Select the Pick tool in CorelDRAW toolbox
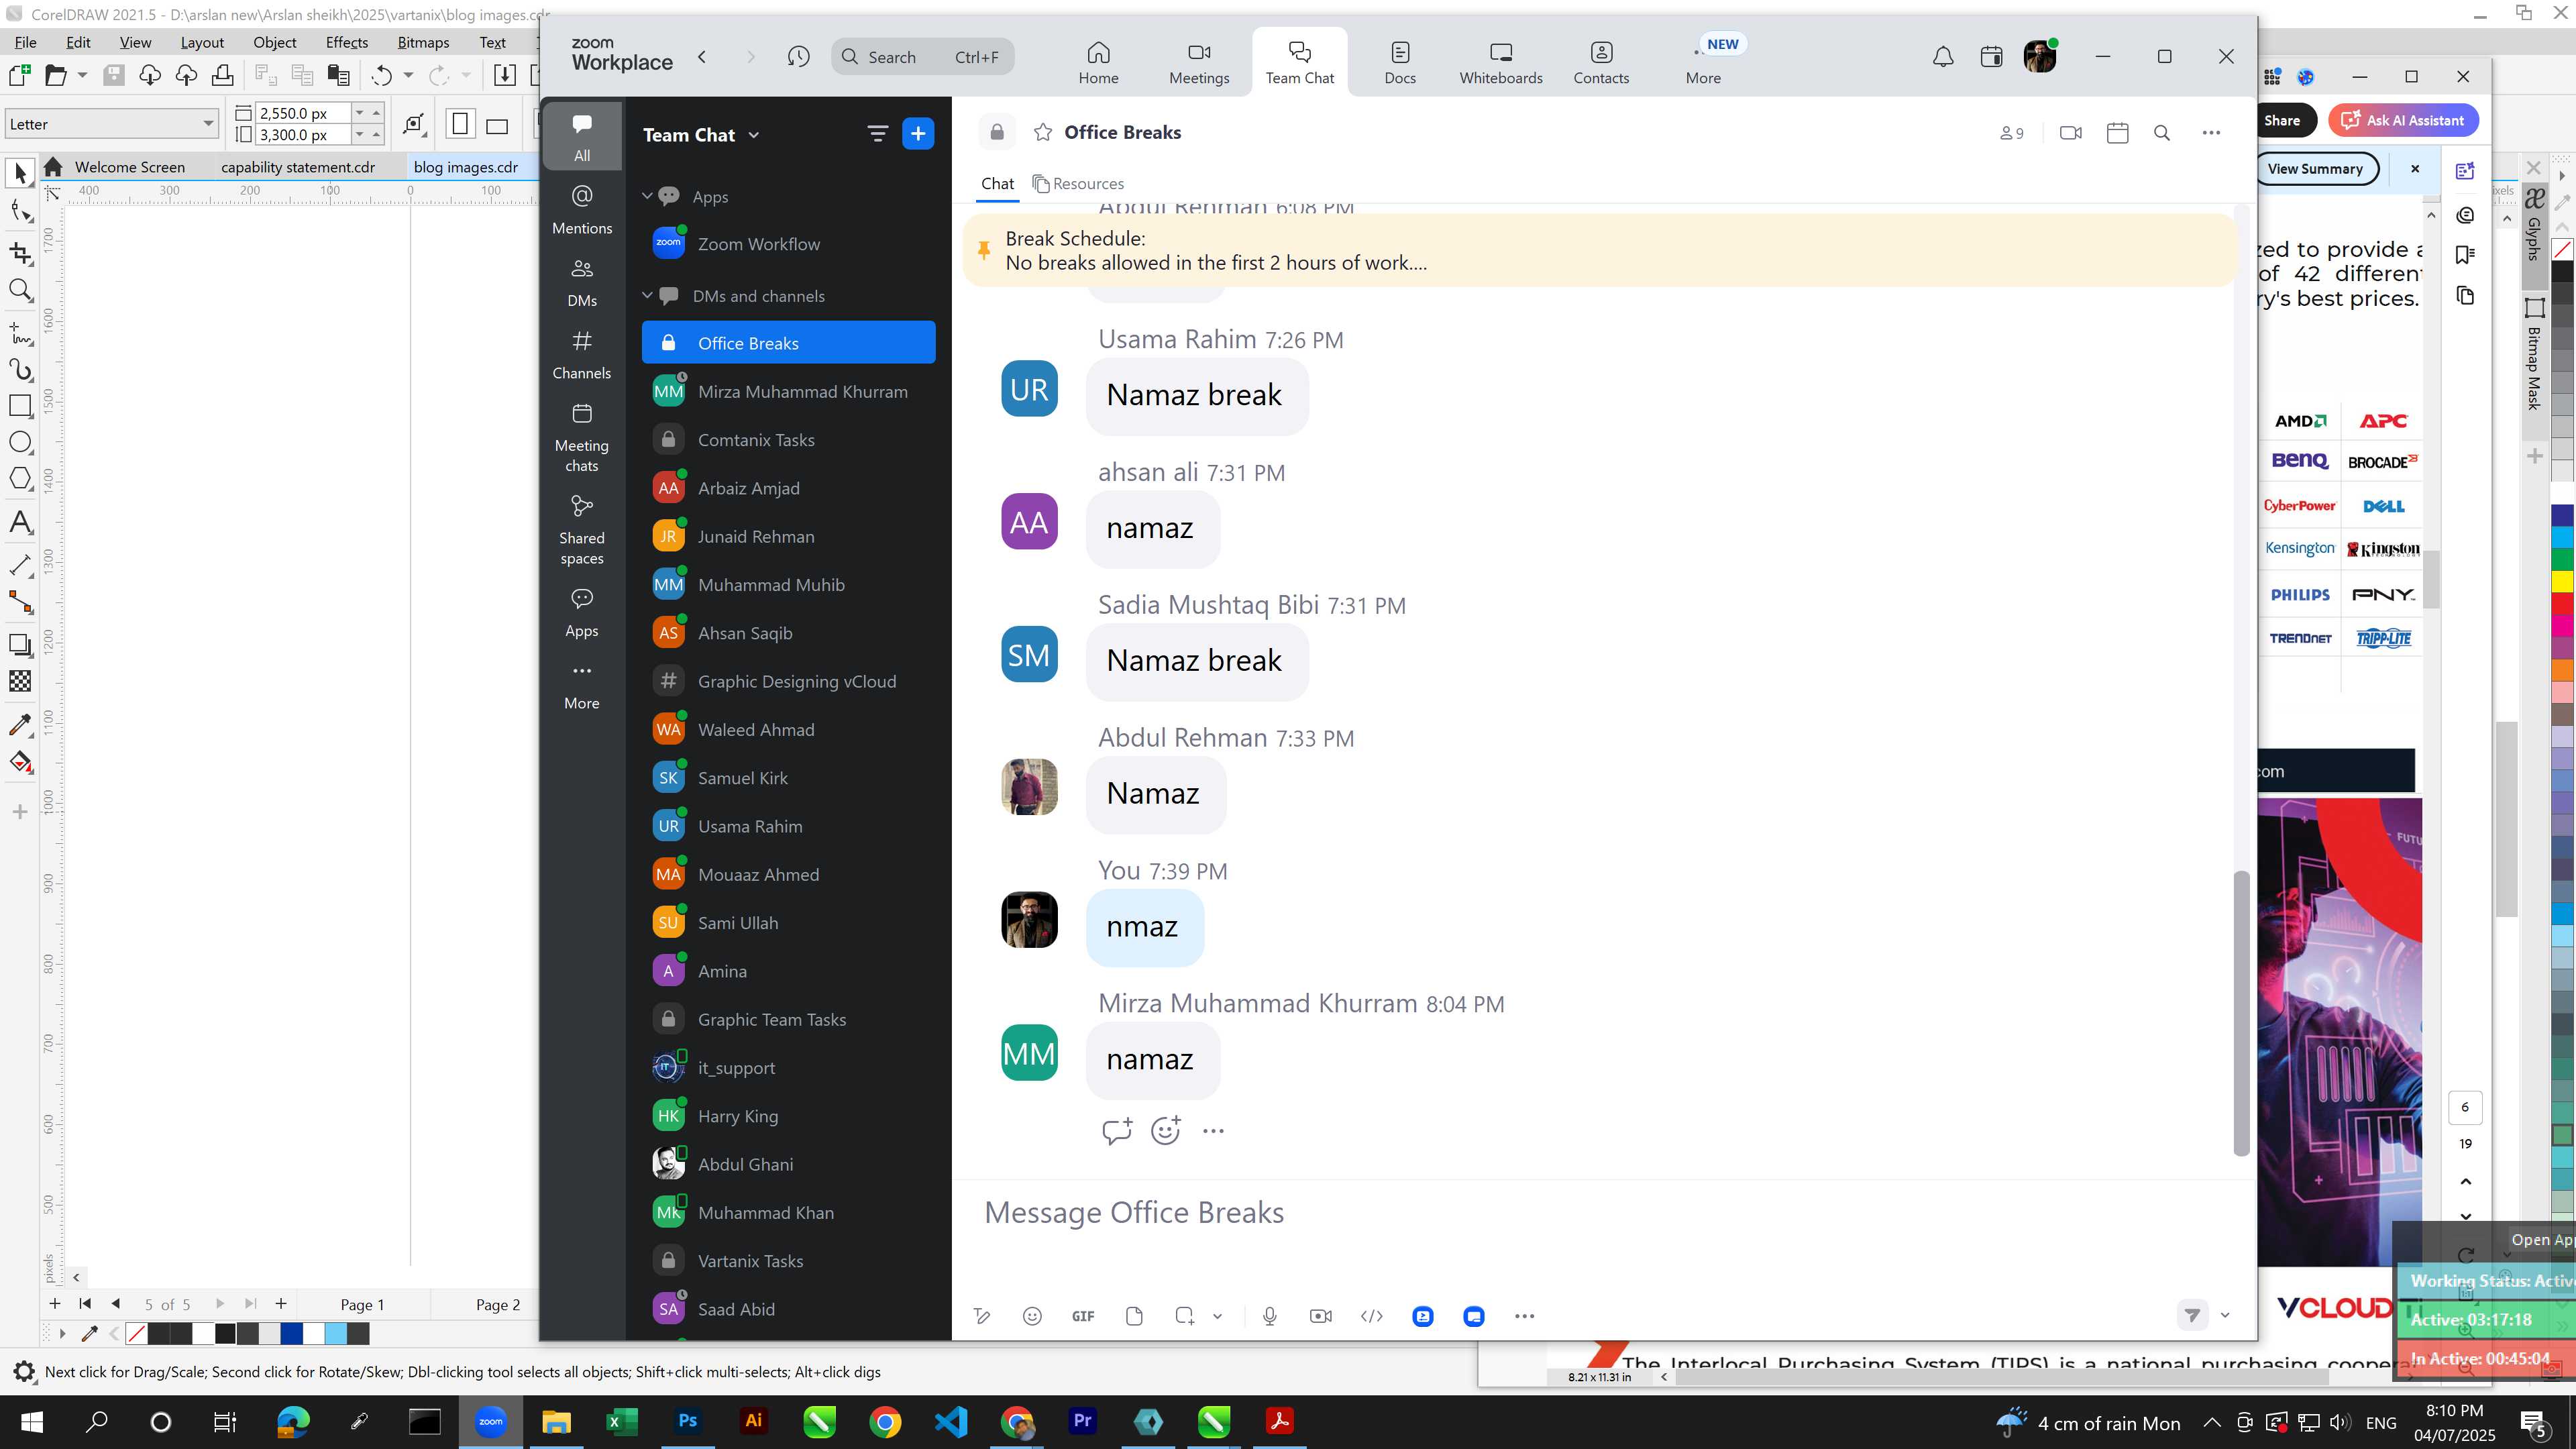Screen dimensions: 2576x1449 tap(20, 173)
